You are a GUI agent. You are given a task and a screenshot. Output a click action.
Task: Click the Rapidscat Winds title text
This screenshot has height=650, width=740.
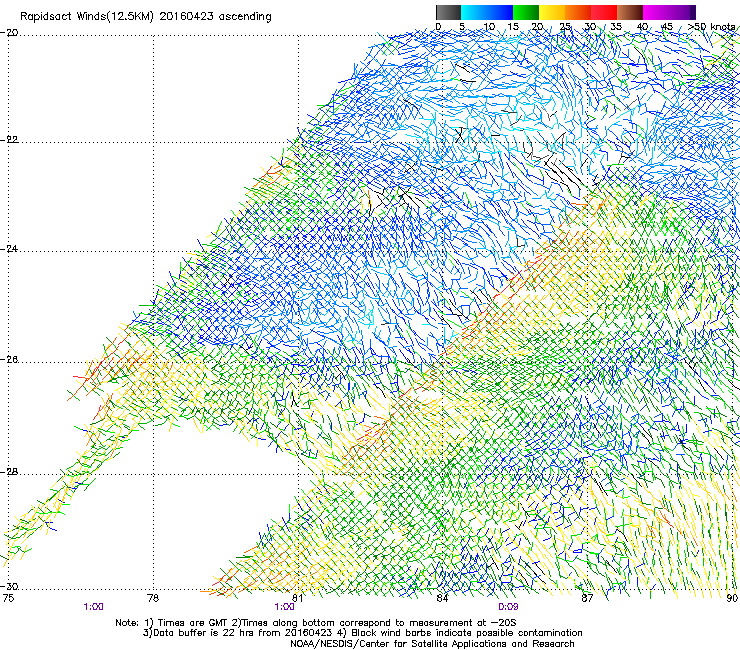[146, 17]
